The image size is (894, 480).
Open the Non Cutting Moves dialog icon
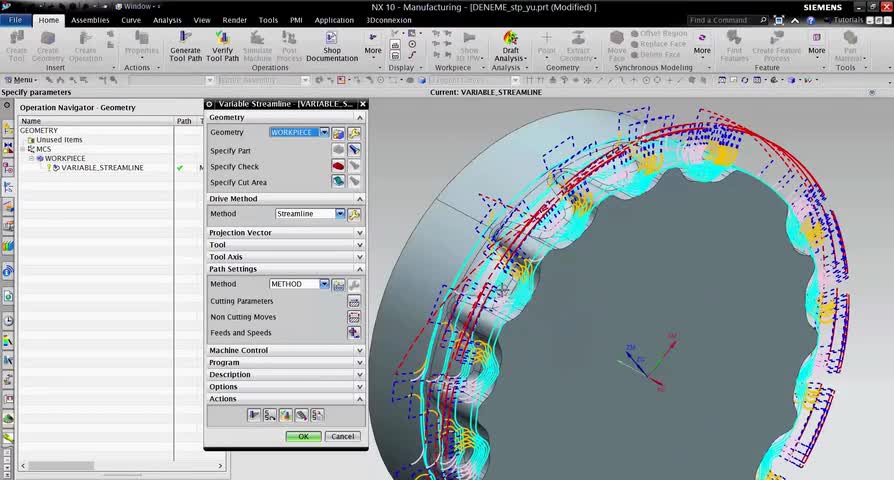point(354,317)
